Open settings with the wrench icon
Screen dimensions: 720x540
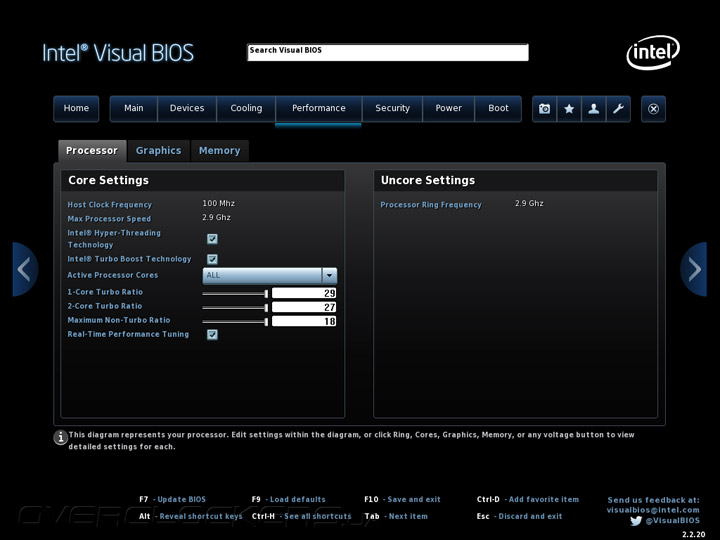tap(618, 109)
